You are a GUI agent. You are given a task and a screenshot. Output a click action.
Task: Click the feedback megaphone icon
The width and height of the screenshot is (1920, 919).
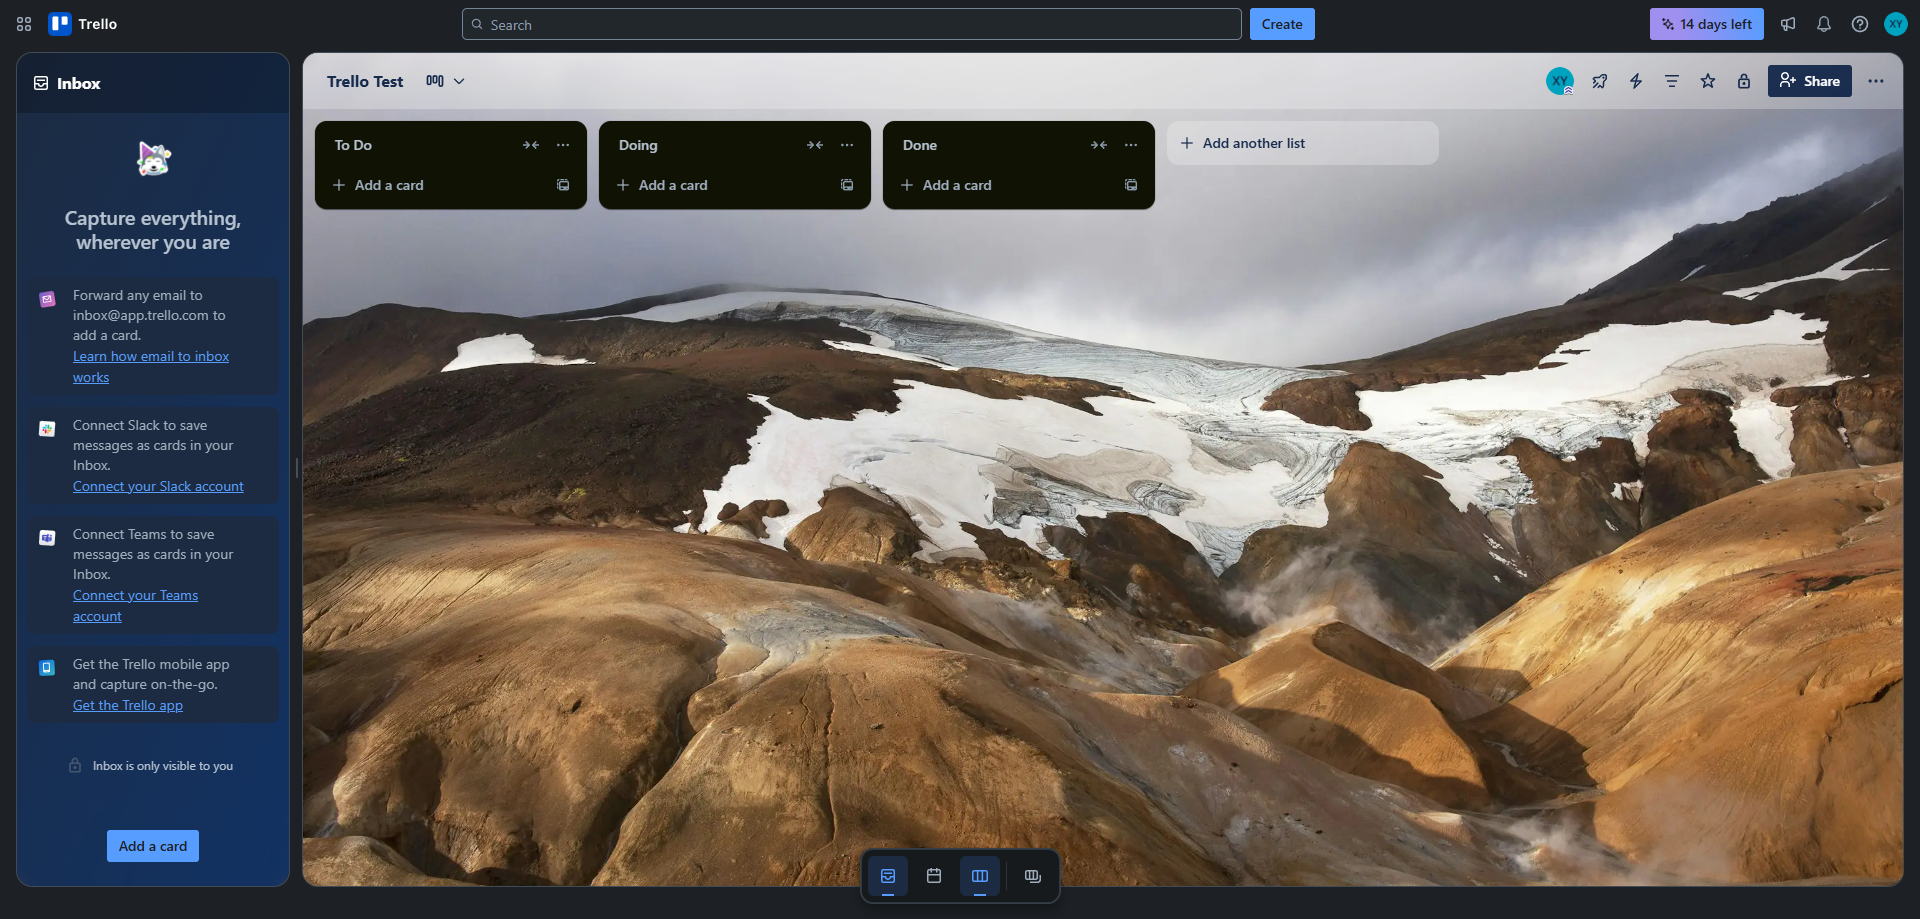tap(1788, 24)
